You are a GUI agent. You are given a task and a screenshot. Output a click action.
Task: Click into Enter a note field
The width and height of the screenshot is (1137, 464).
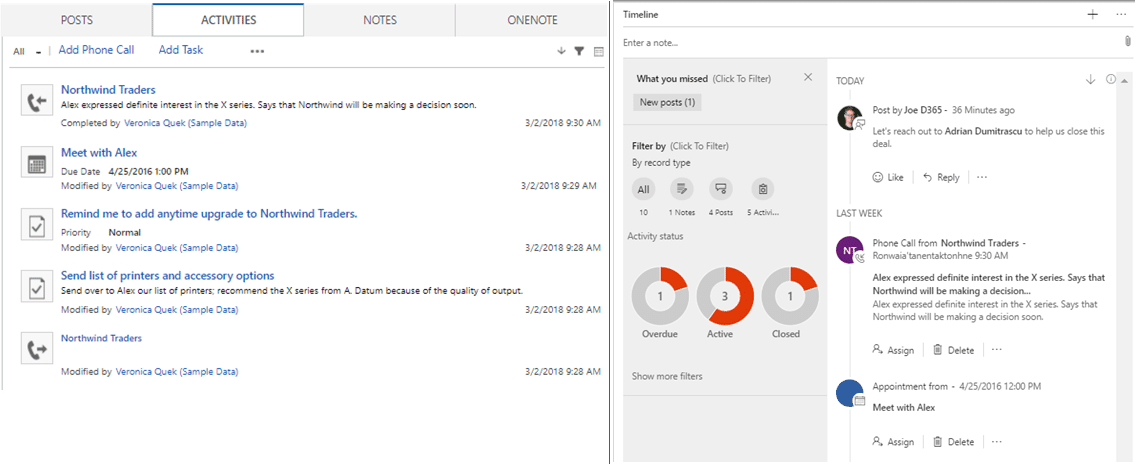pyautogui.click(x=870, y=43)
